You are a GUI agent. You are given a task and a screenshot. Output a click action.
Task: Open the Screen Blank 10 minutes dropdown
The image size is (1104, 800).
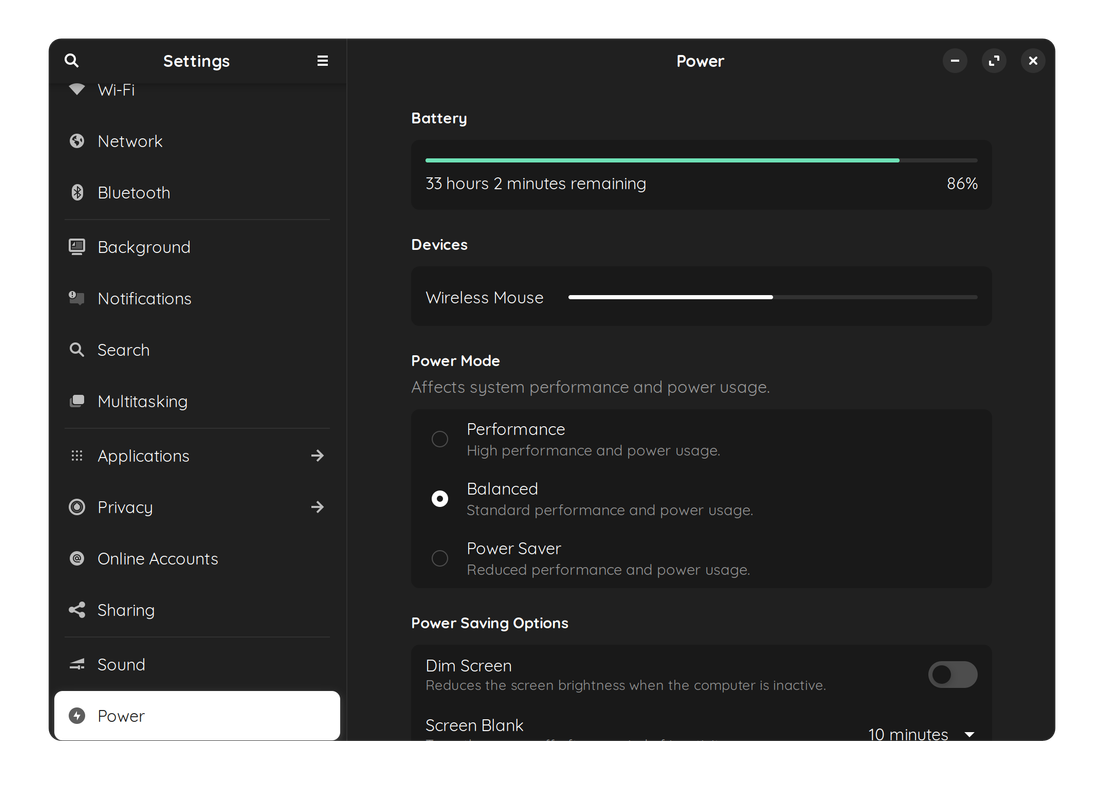[x=921, y=734]
